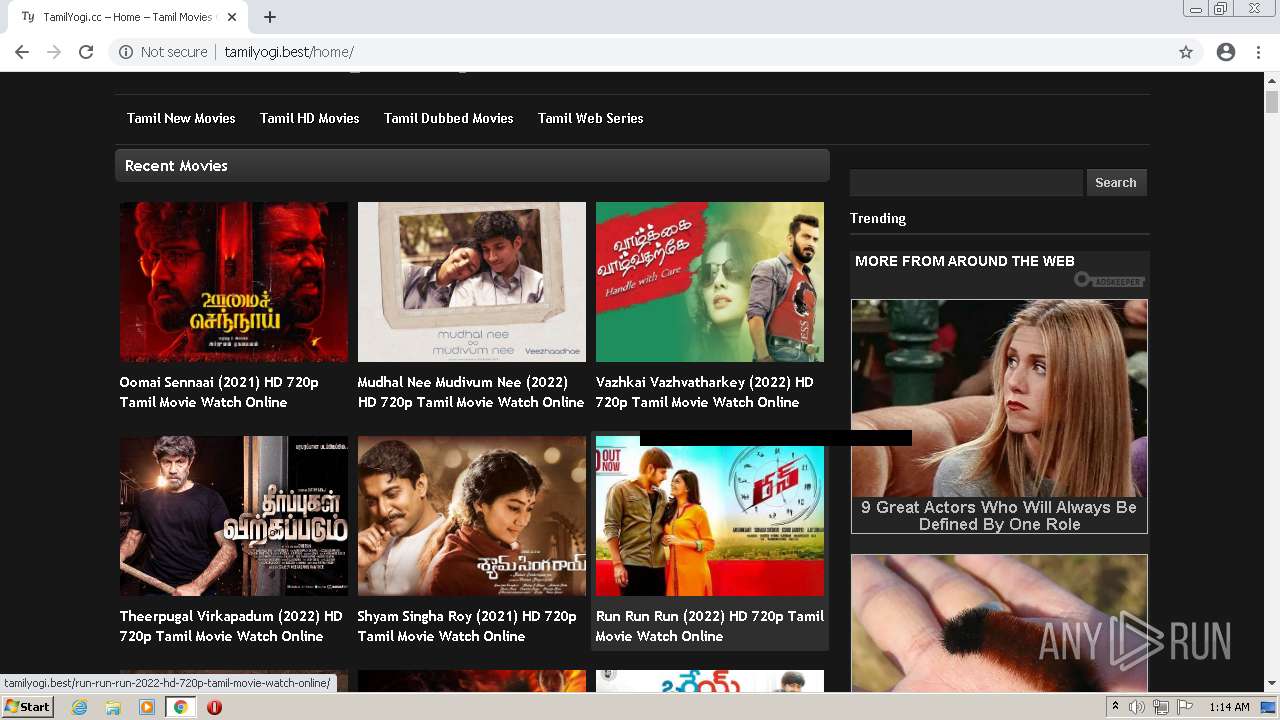Click the AdsKeeper logo
This screenshot has width=1280, height=720.
click(1109, 280)
